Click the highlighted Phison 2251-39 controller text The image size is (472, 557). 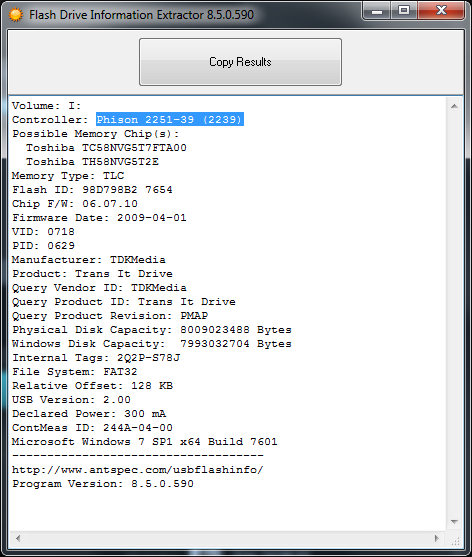point(170,120)
